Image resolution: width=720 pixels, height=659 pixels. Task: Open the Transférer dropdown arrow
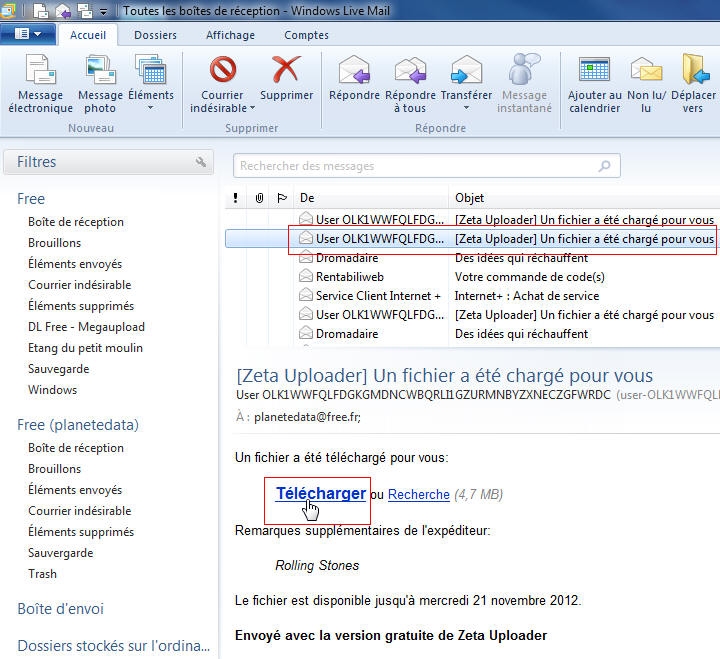click(466, 108)
